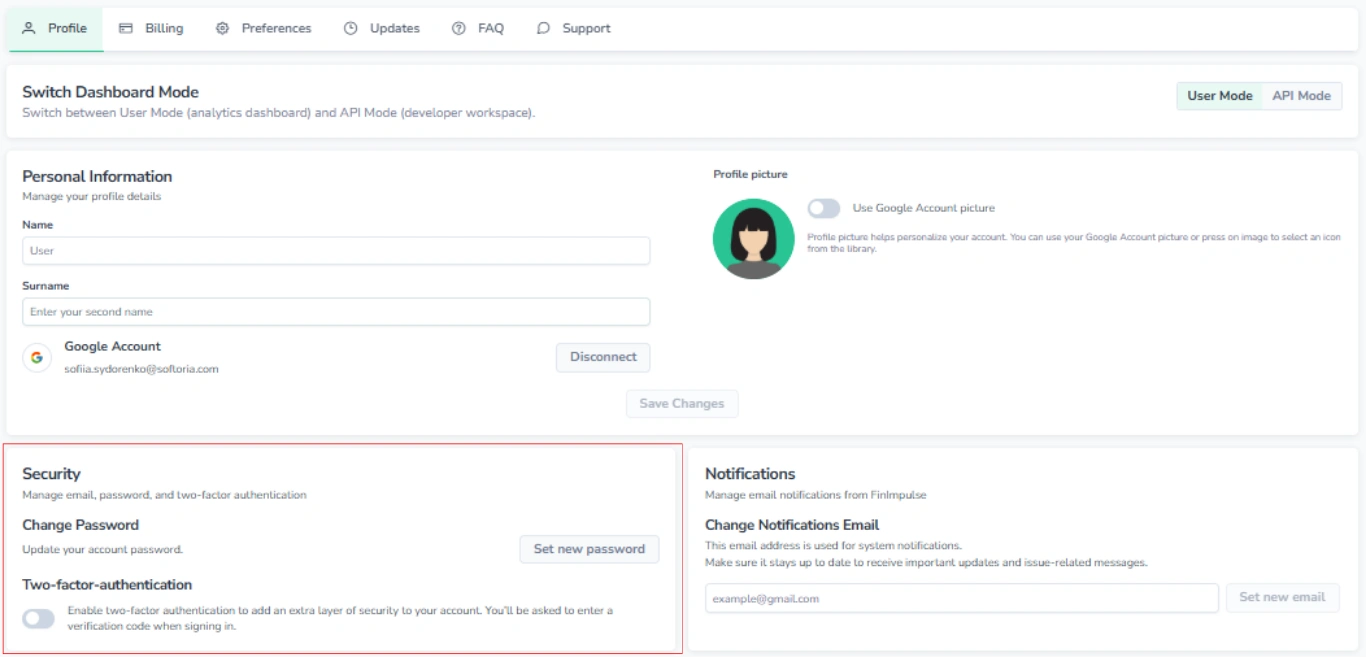Click the Surname input field
Viewport: 1366px width, 658px height.
335,311
